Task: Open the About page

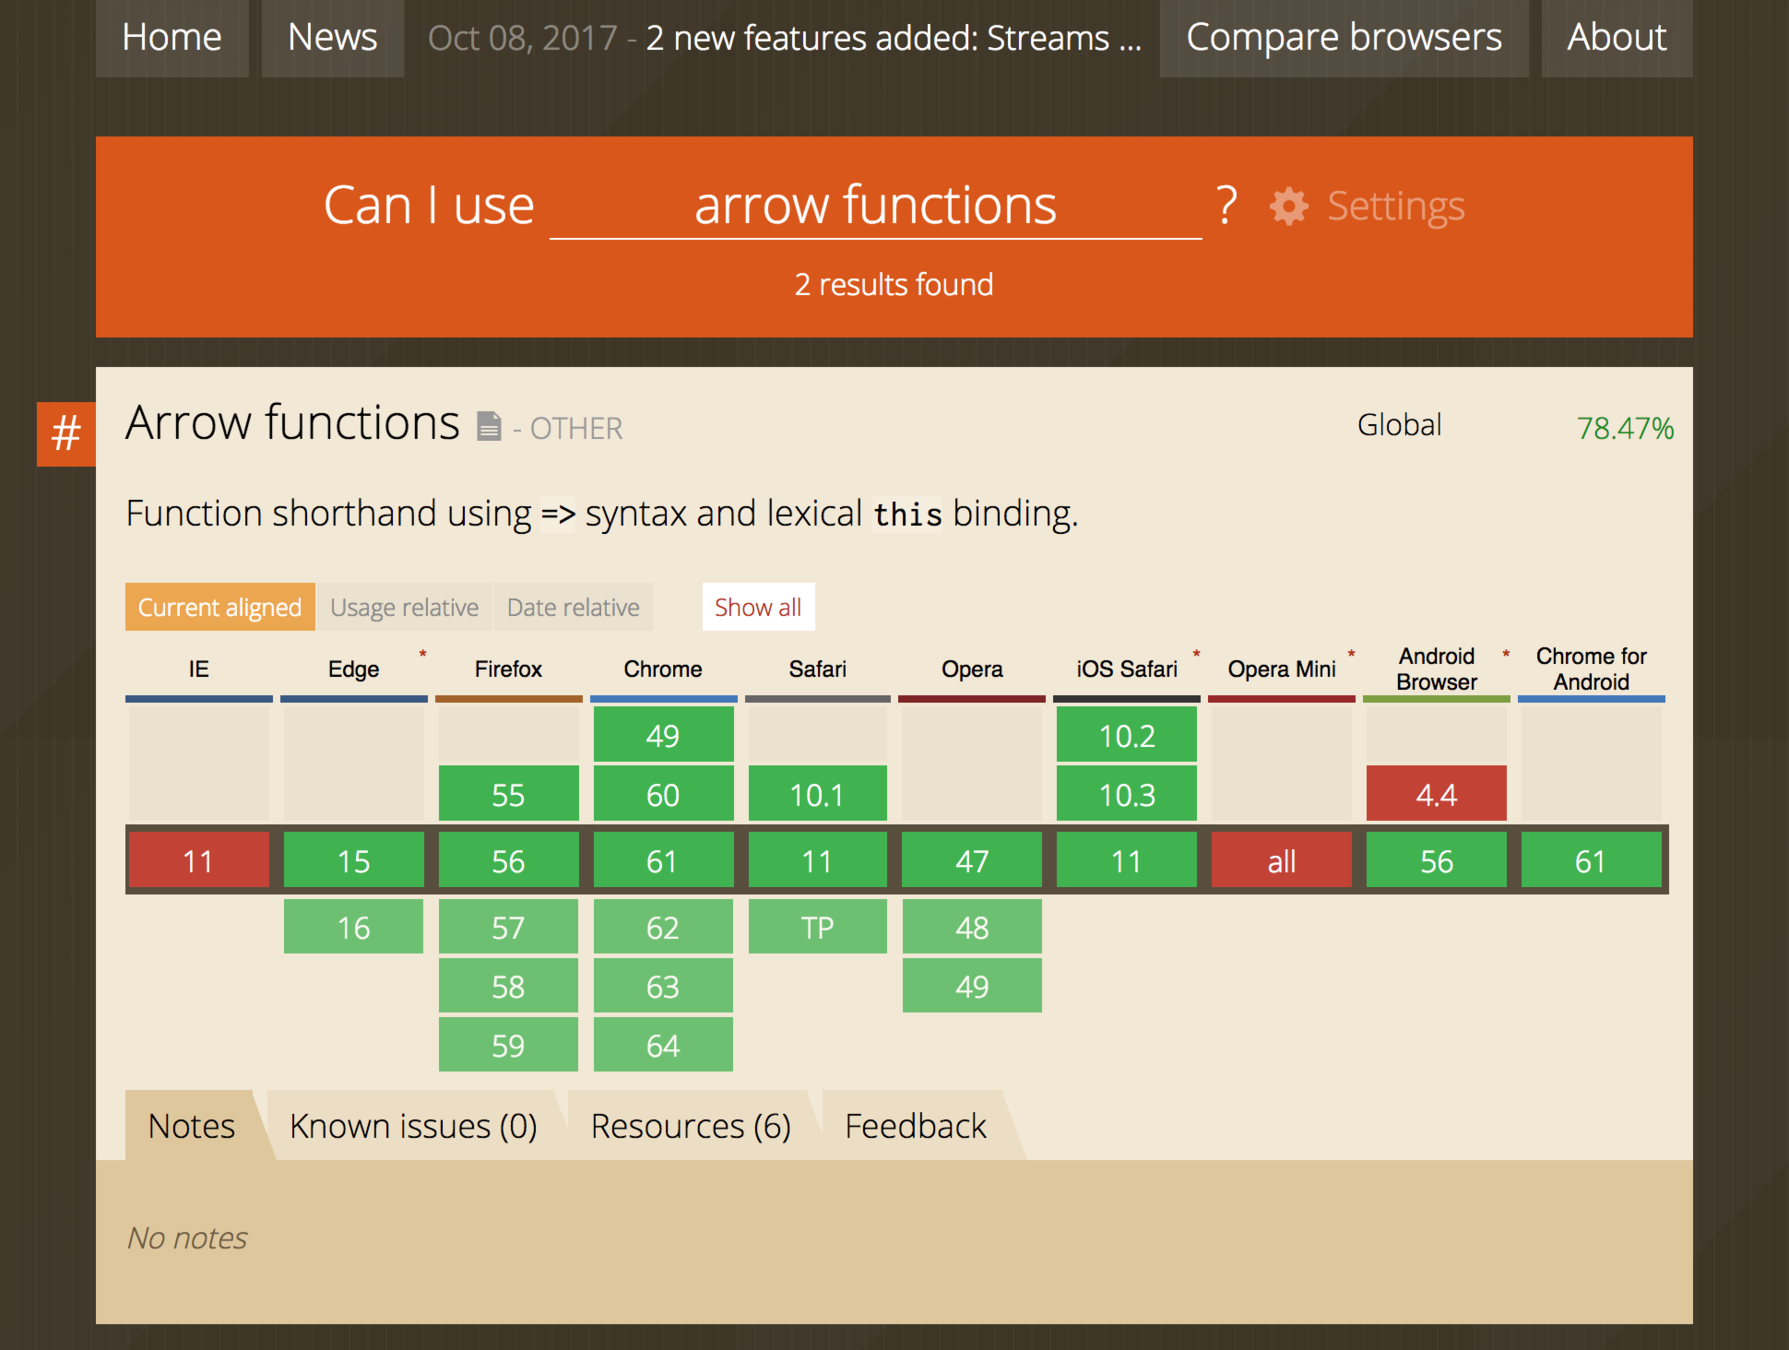Action: pyautogui.click(x=1617, y=37)
